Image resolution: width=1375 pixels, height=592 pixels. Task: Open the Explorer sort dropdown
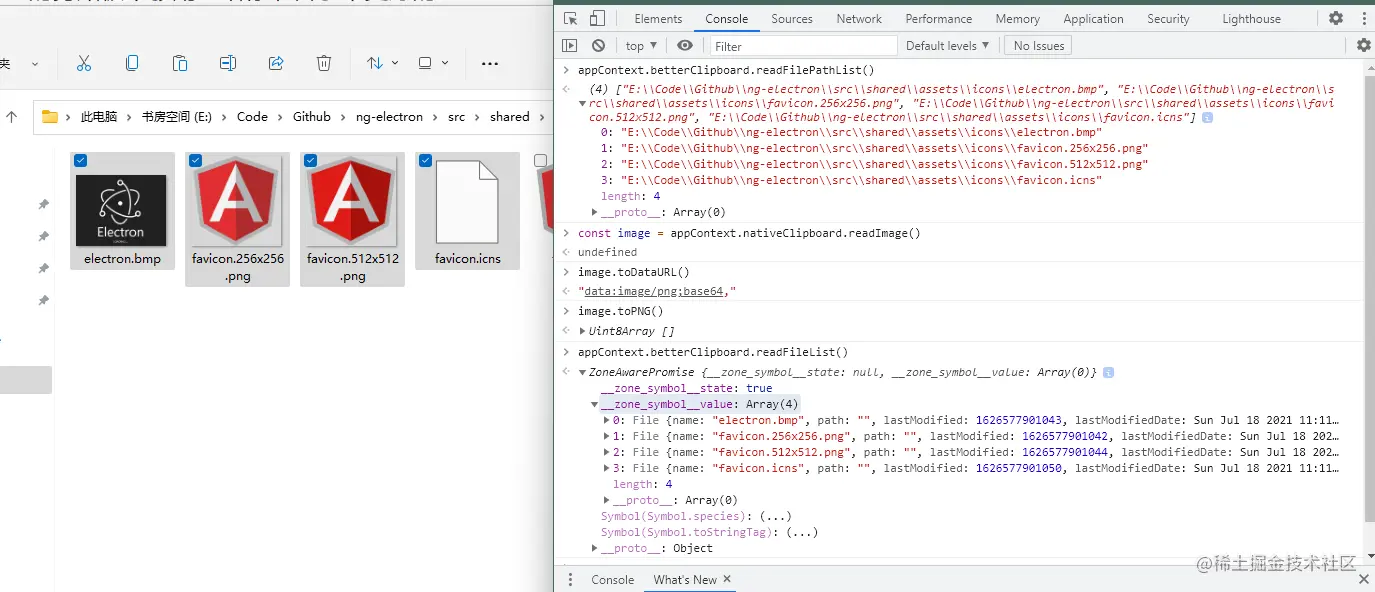(x=382, y=63)
